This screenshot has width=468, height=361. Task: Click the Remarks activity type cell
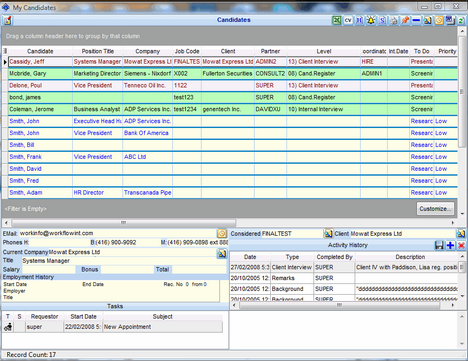tap(292, 278)
